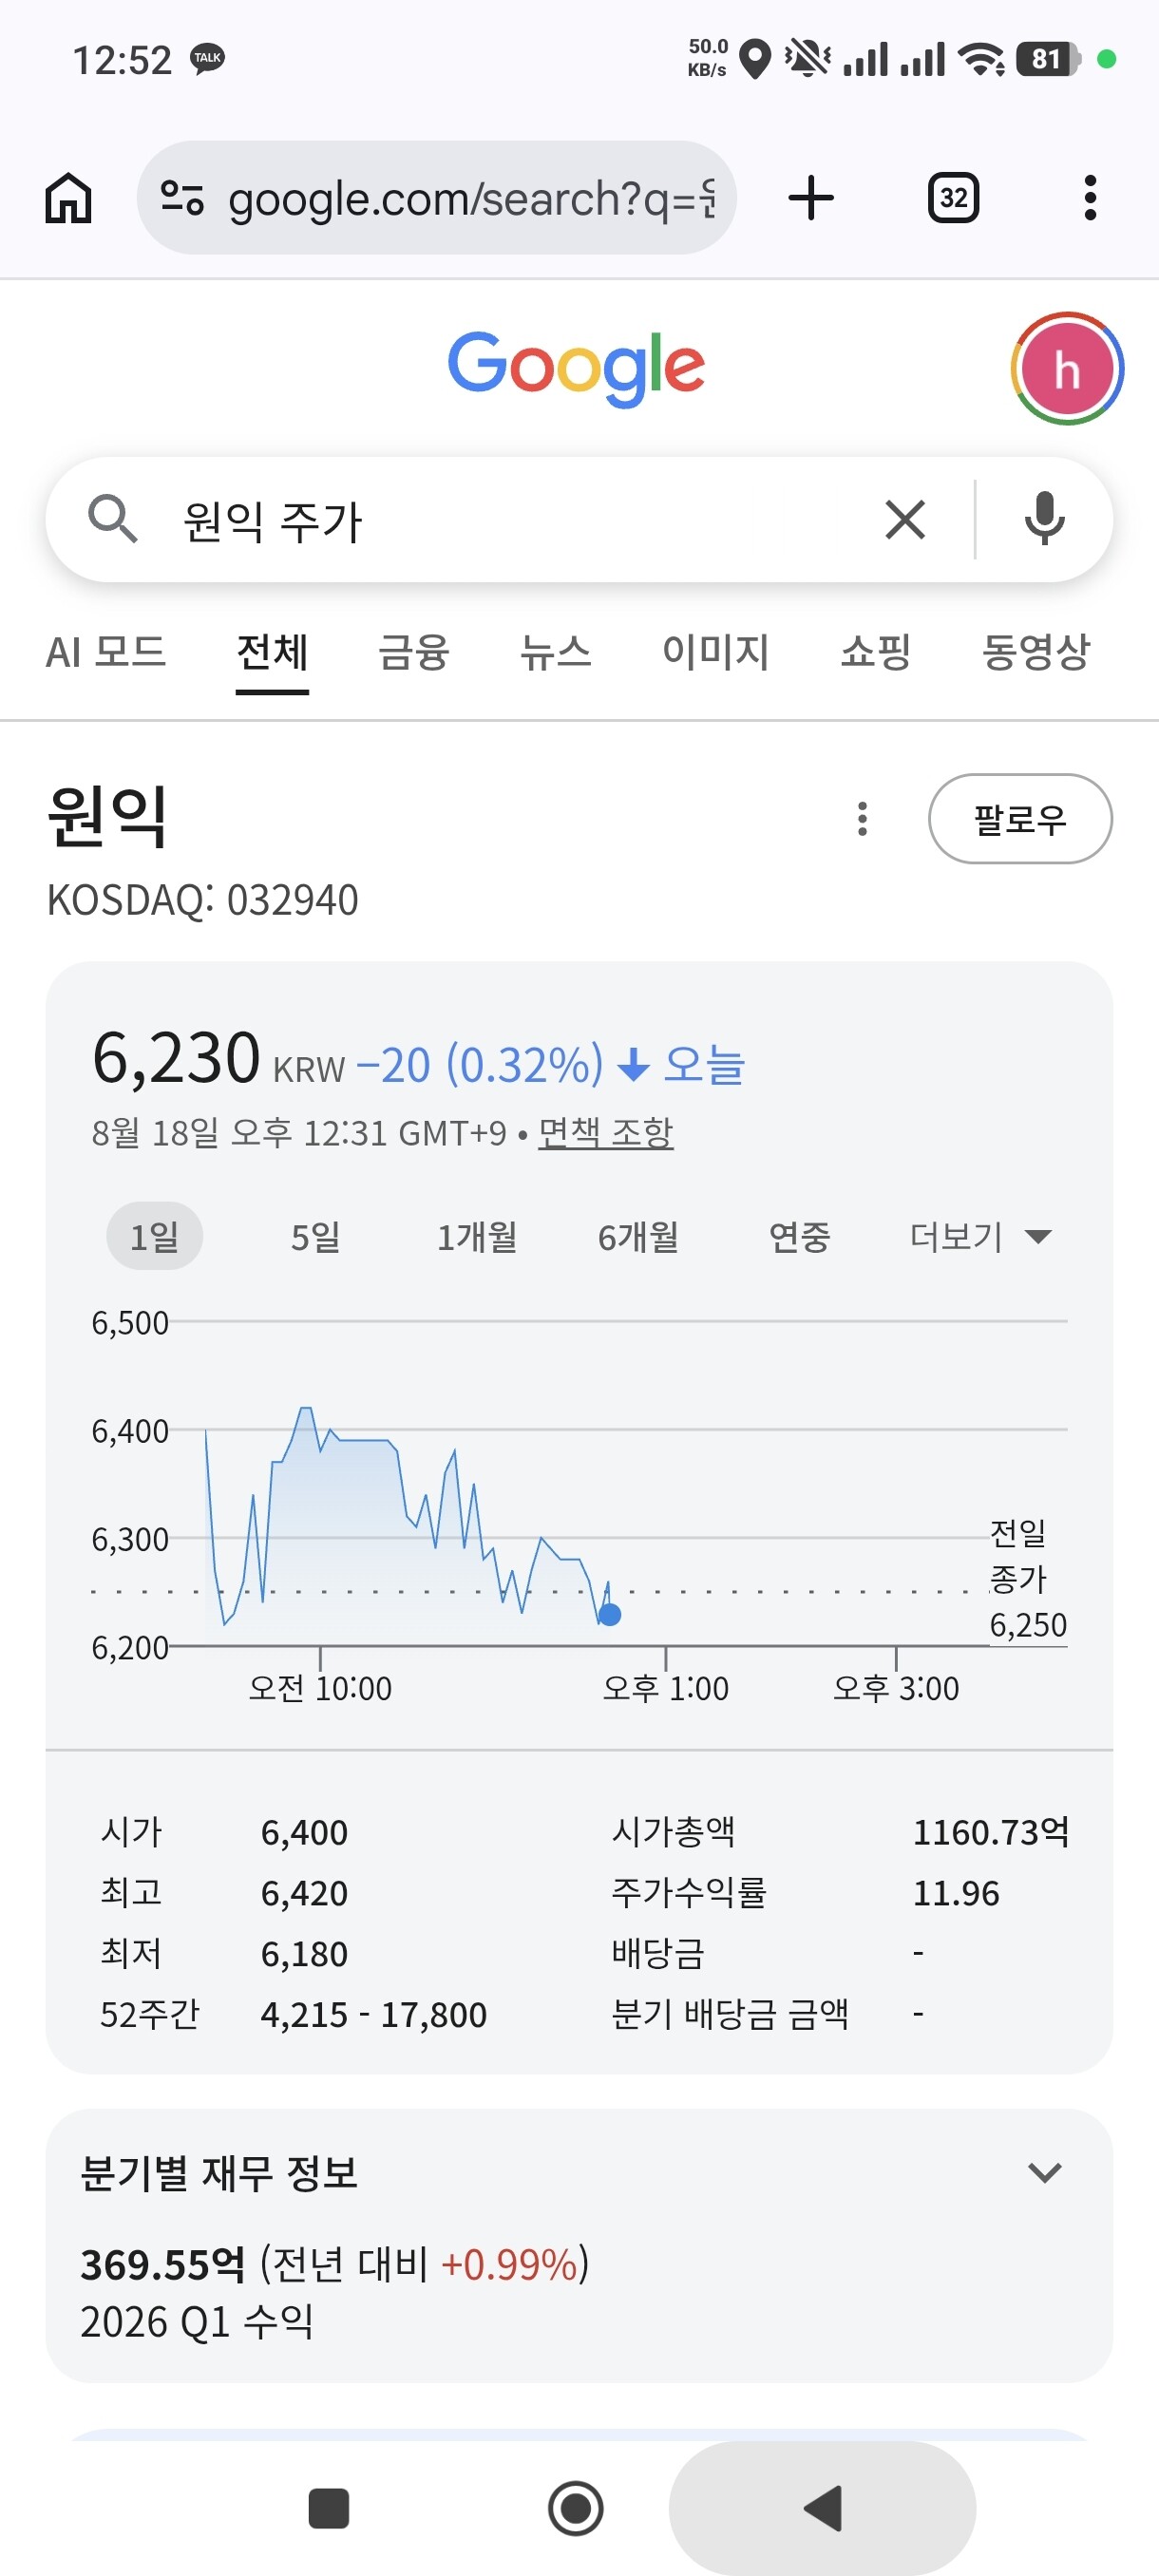
Task: Tap the current price marker on chart
Action: click(x=609, y=1615)
